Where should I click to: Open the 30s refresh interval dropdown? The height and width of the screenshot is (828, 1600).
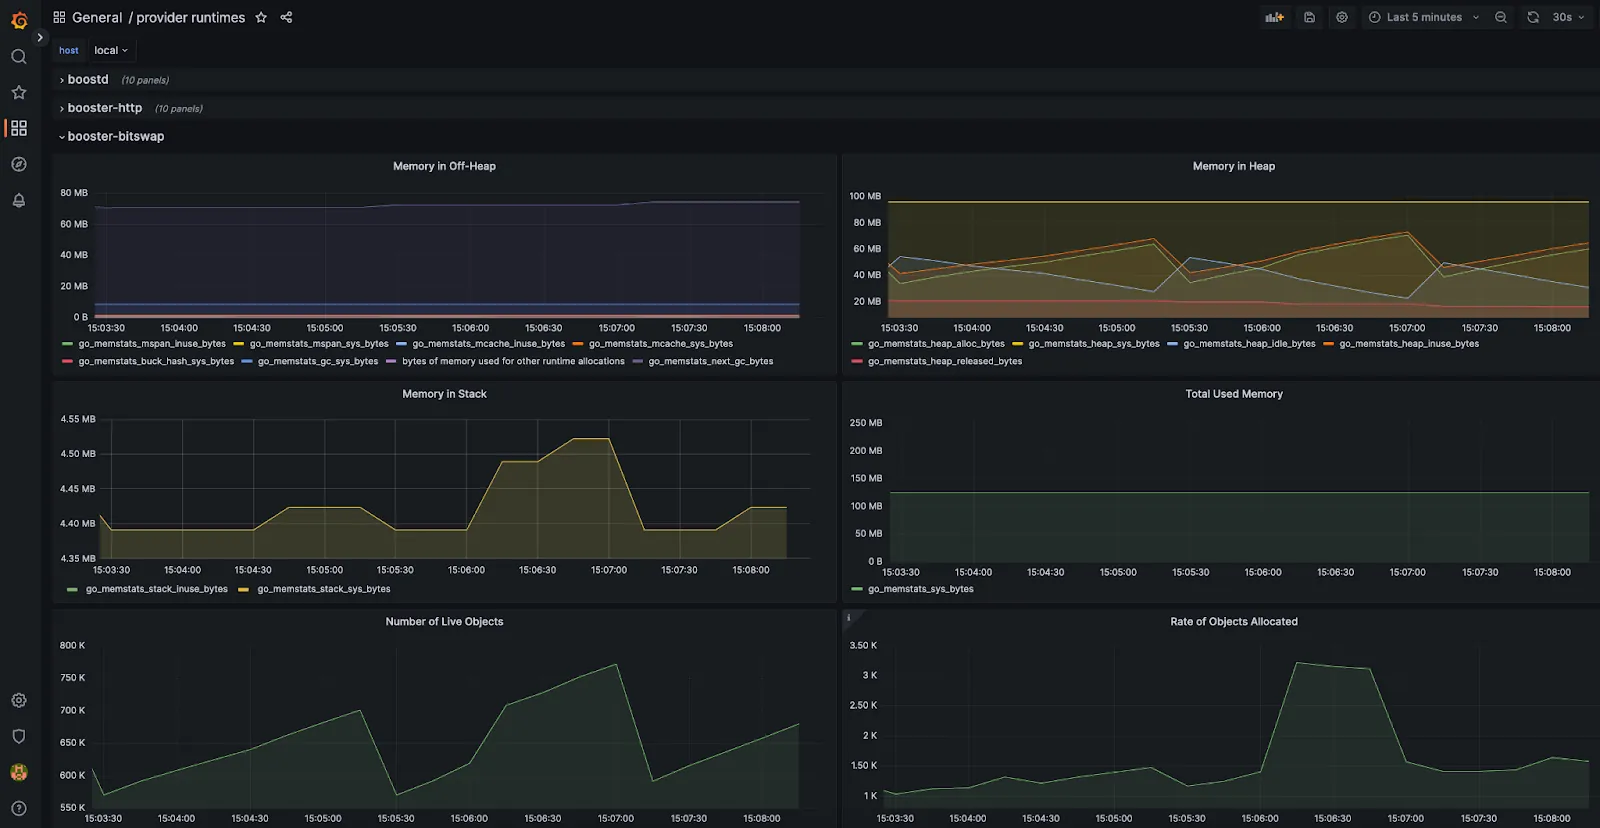(1568, 17)
